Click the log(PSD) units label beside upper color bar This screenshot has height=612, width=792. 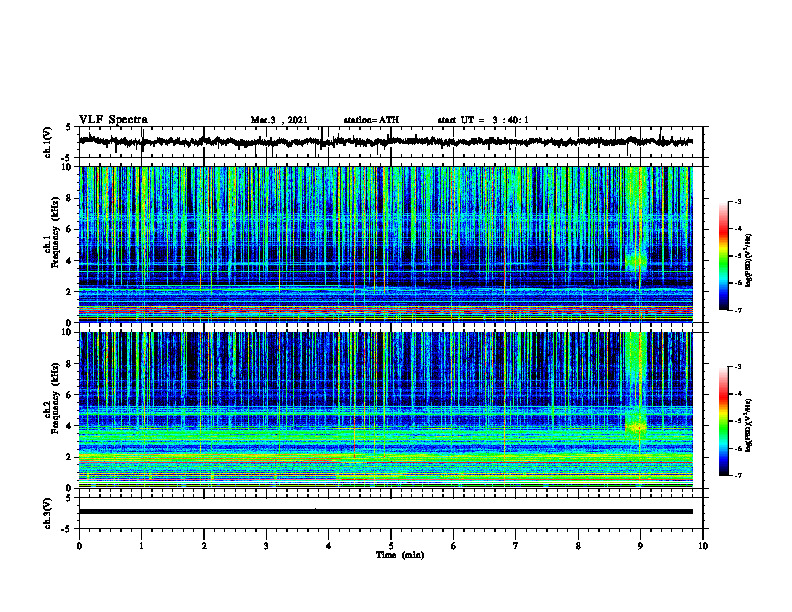click(x=749, y=260)
